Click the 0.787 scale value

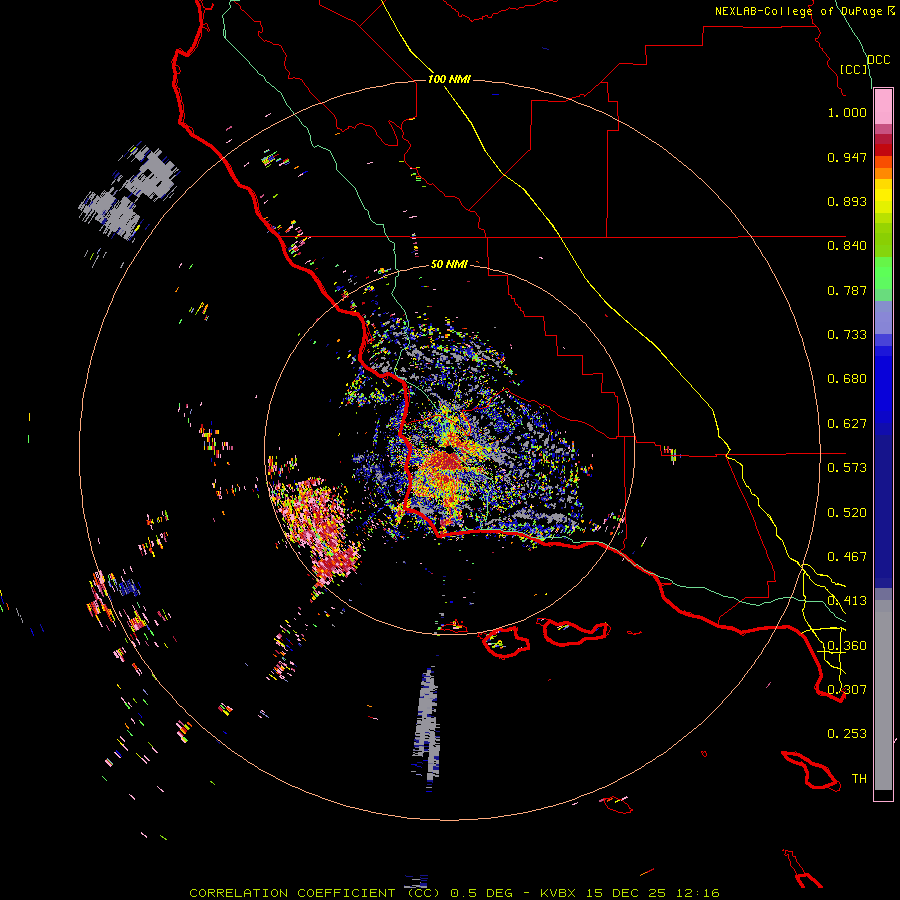pyautogui.click(x=847, y=290)
